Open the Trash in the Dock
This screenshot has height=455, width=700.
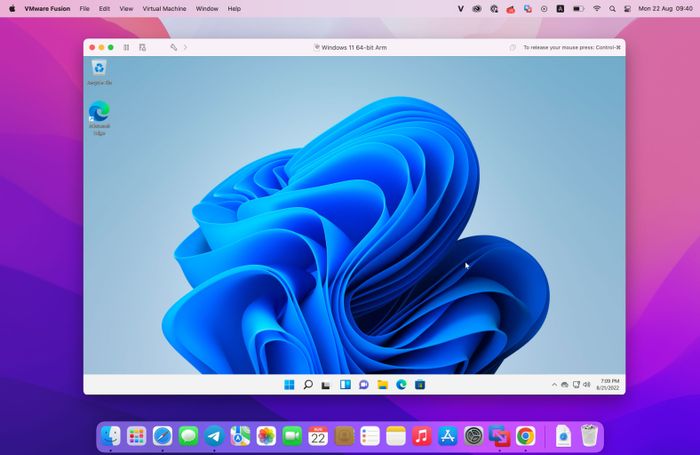589,435
